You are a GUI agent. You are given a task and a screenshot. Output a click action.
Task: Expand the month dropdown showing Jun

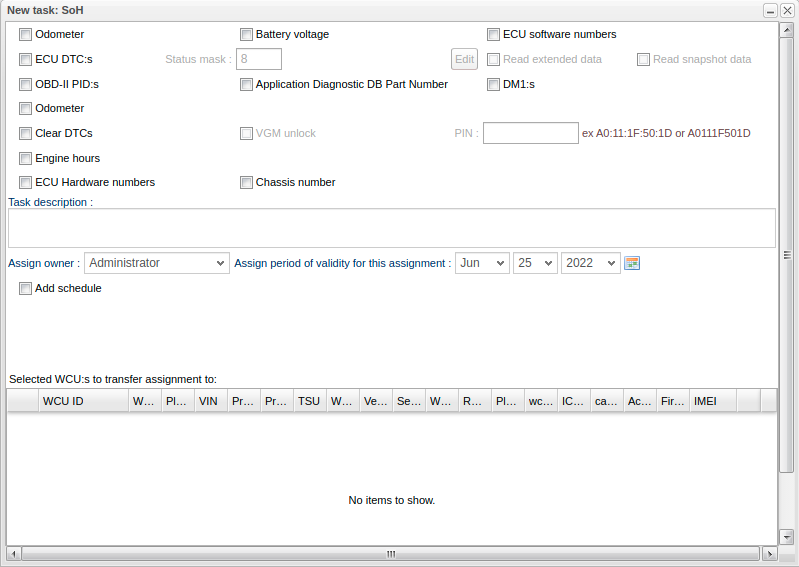tap(482, 263)
